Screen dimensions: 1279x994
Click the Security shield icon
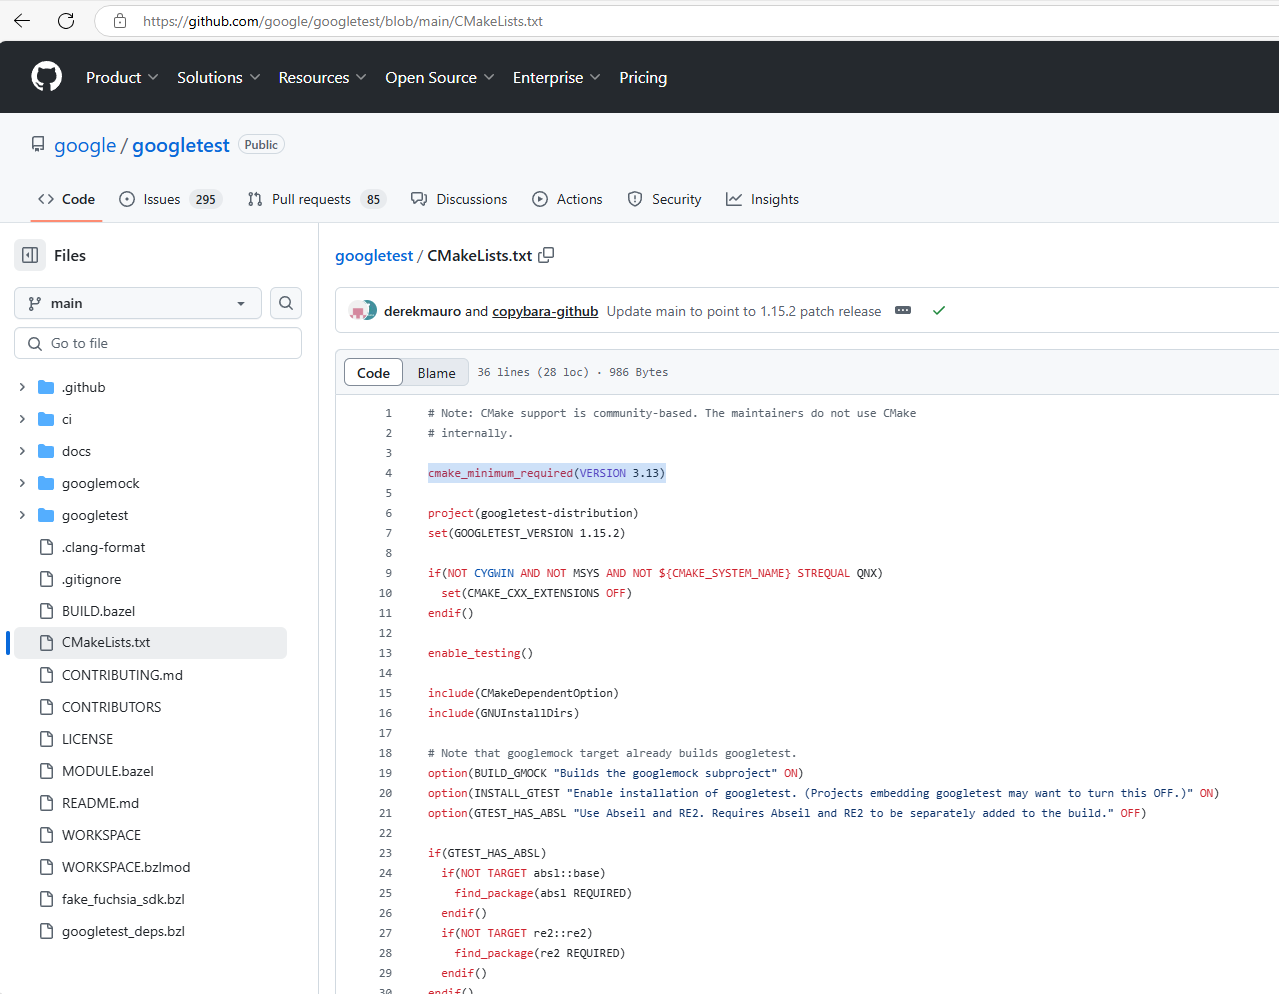point(635,199)
